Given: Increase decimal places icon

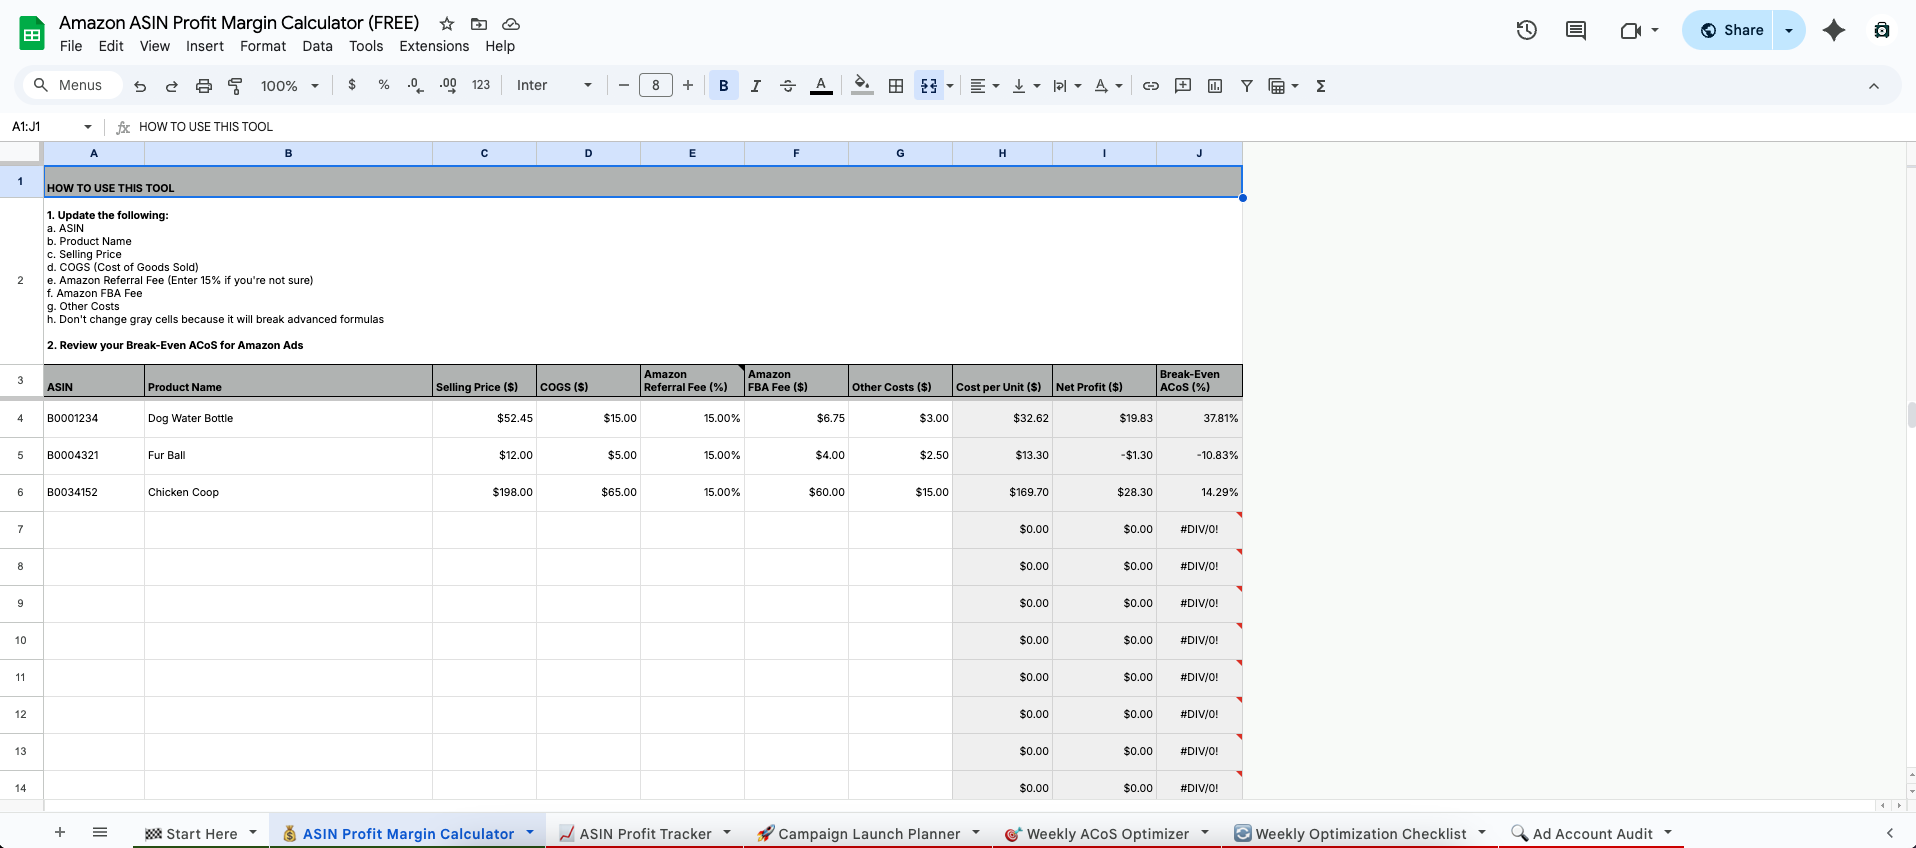Looking at the screenshot, I should click(448, 86).
